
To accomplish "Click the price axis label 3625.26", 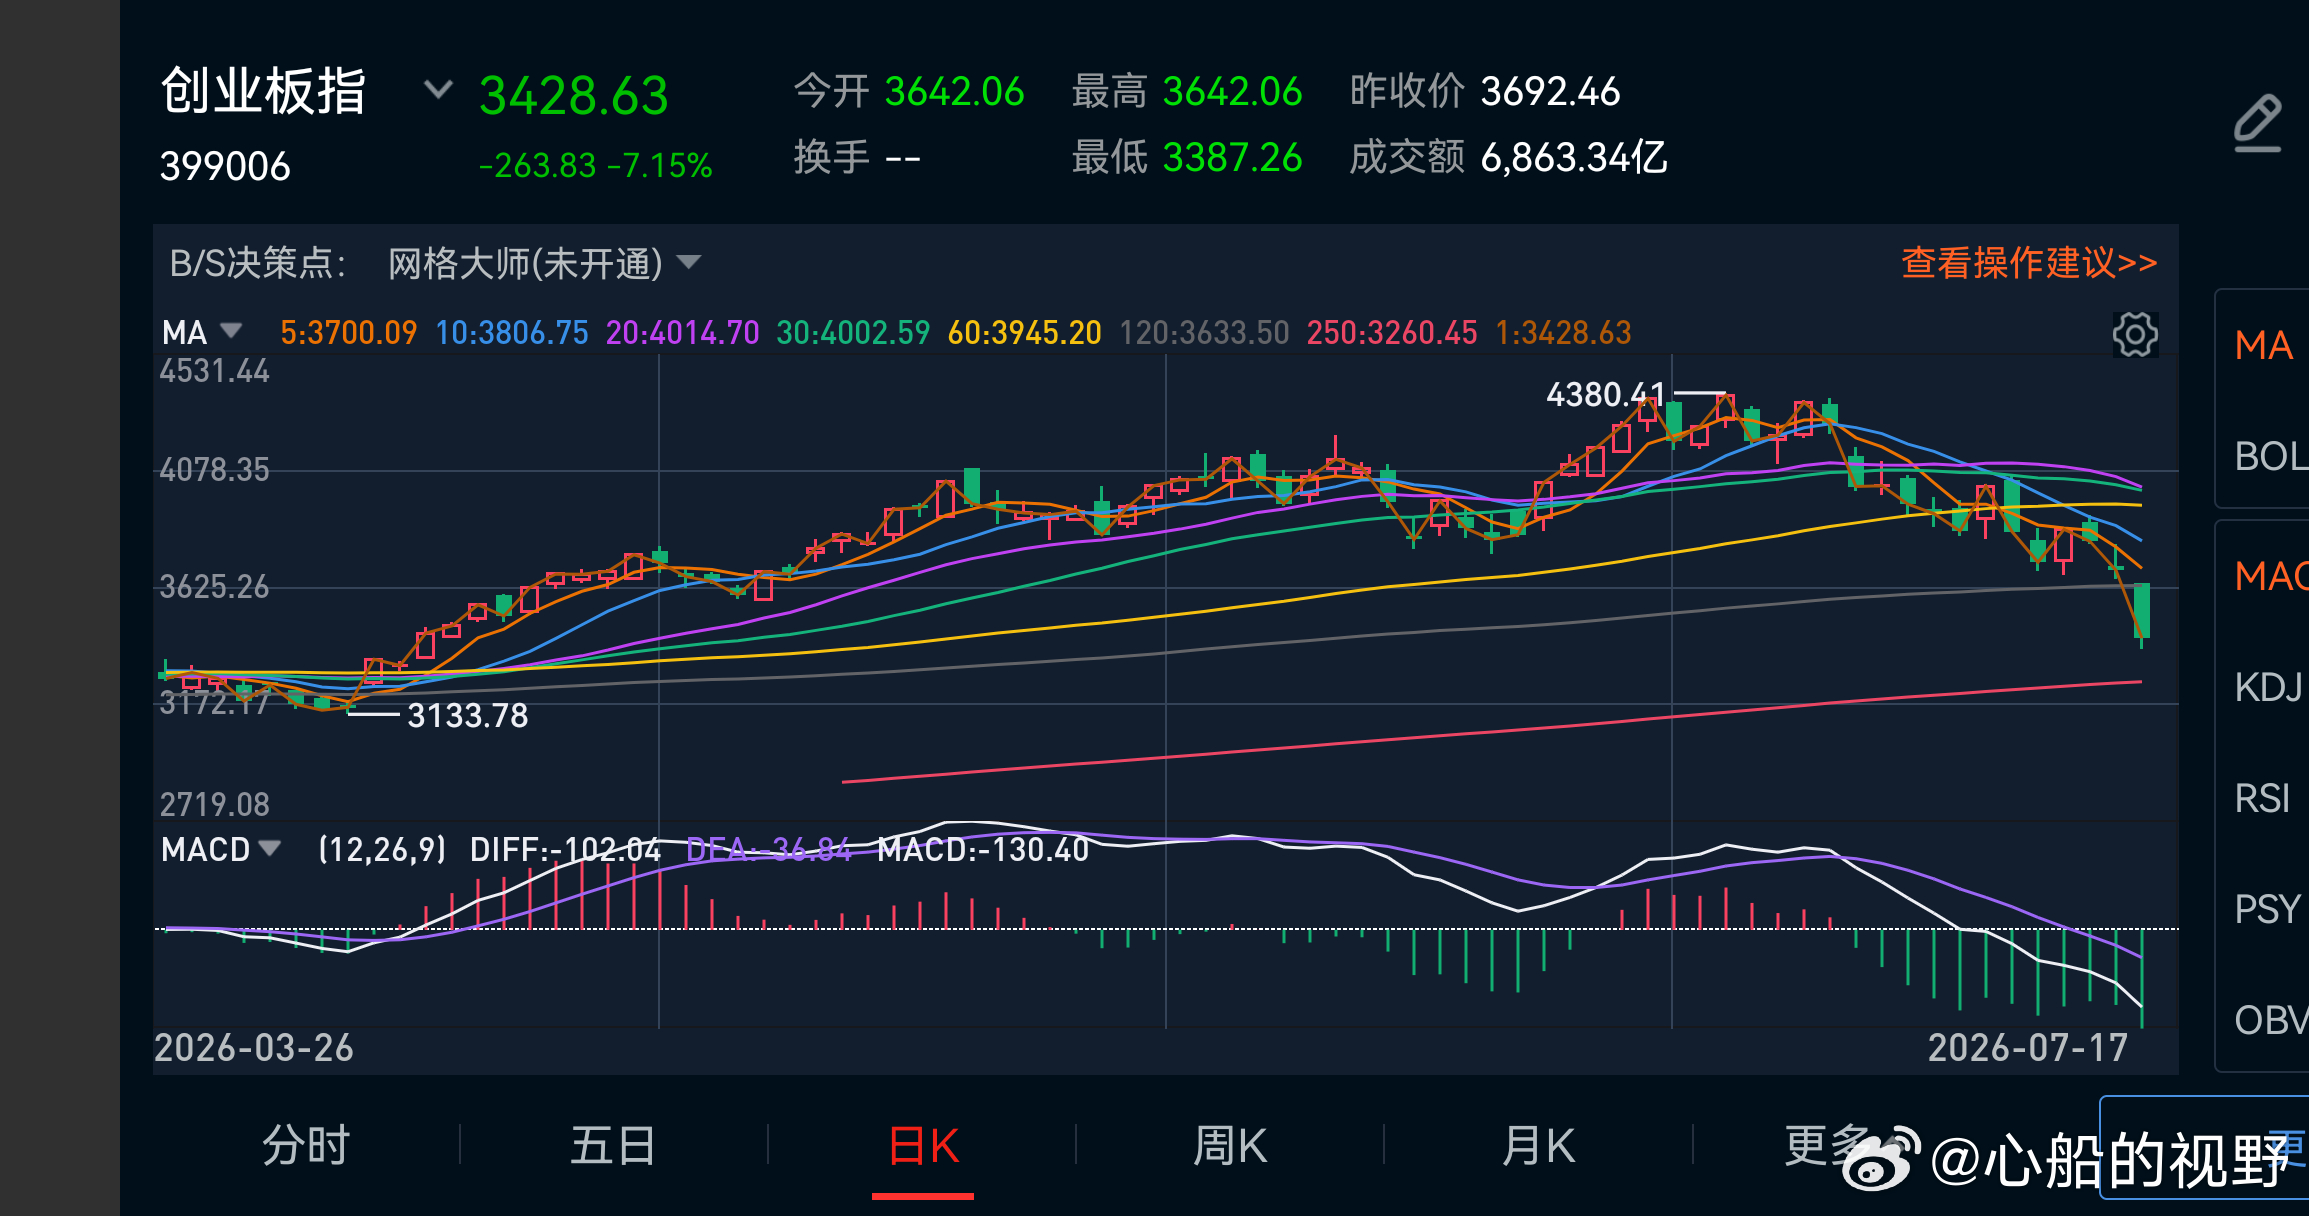I will (215, 586).
